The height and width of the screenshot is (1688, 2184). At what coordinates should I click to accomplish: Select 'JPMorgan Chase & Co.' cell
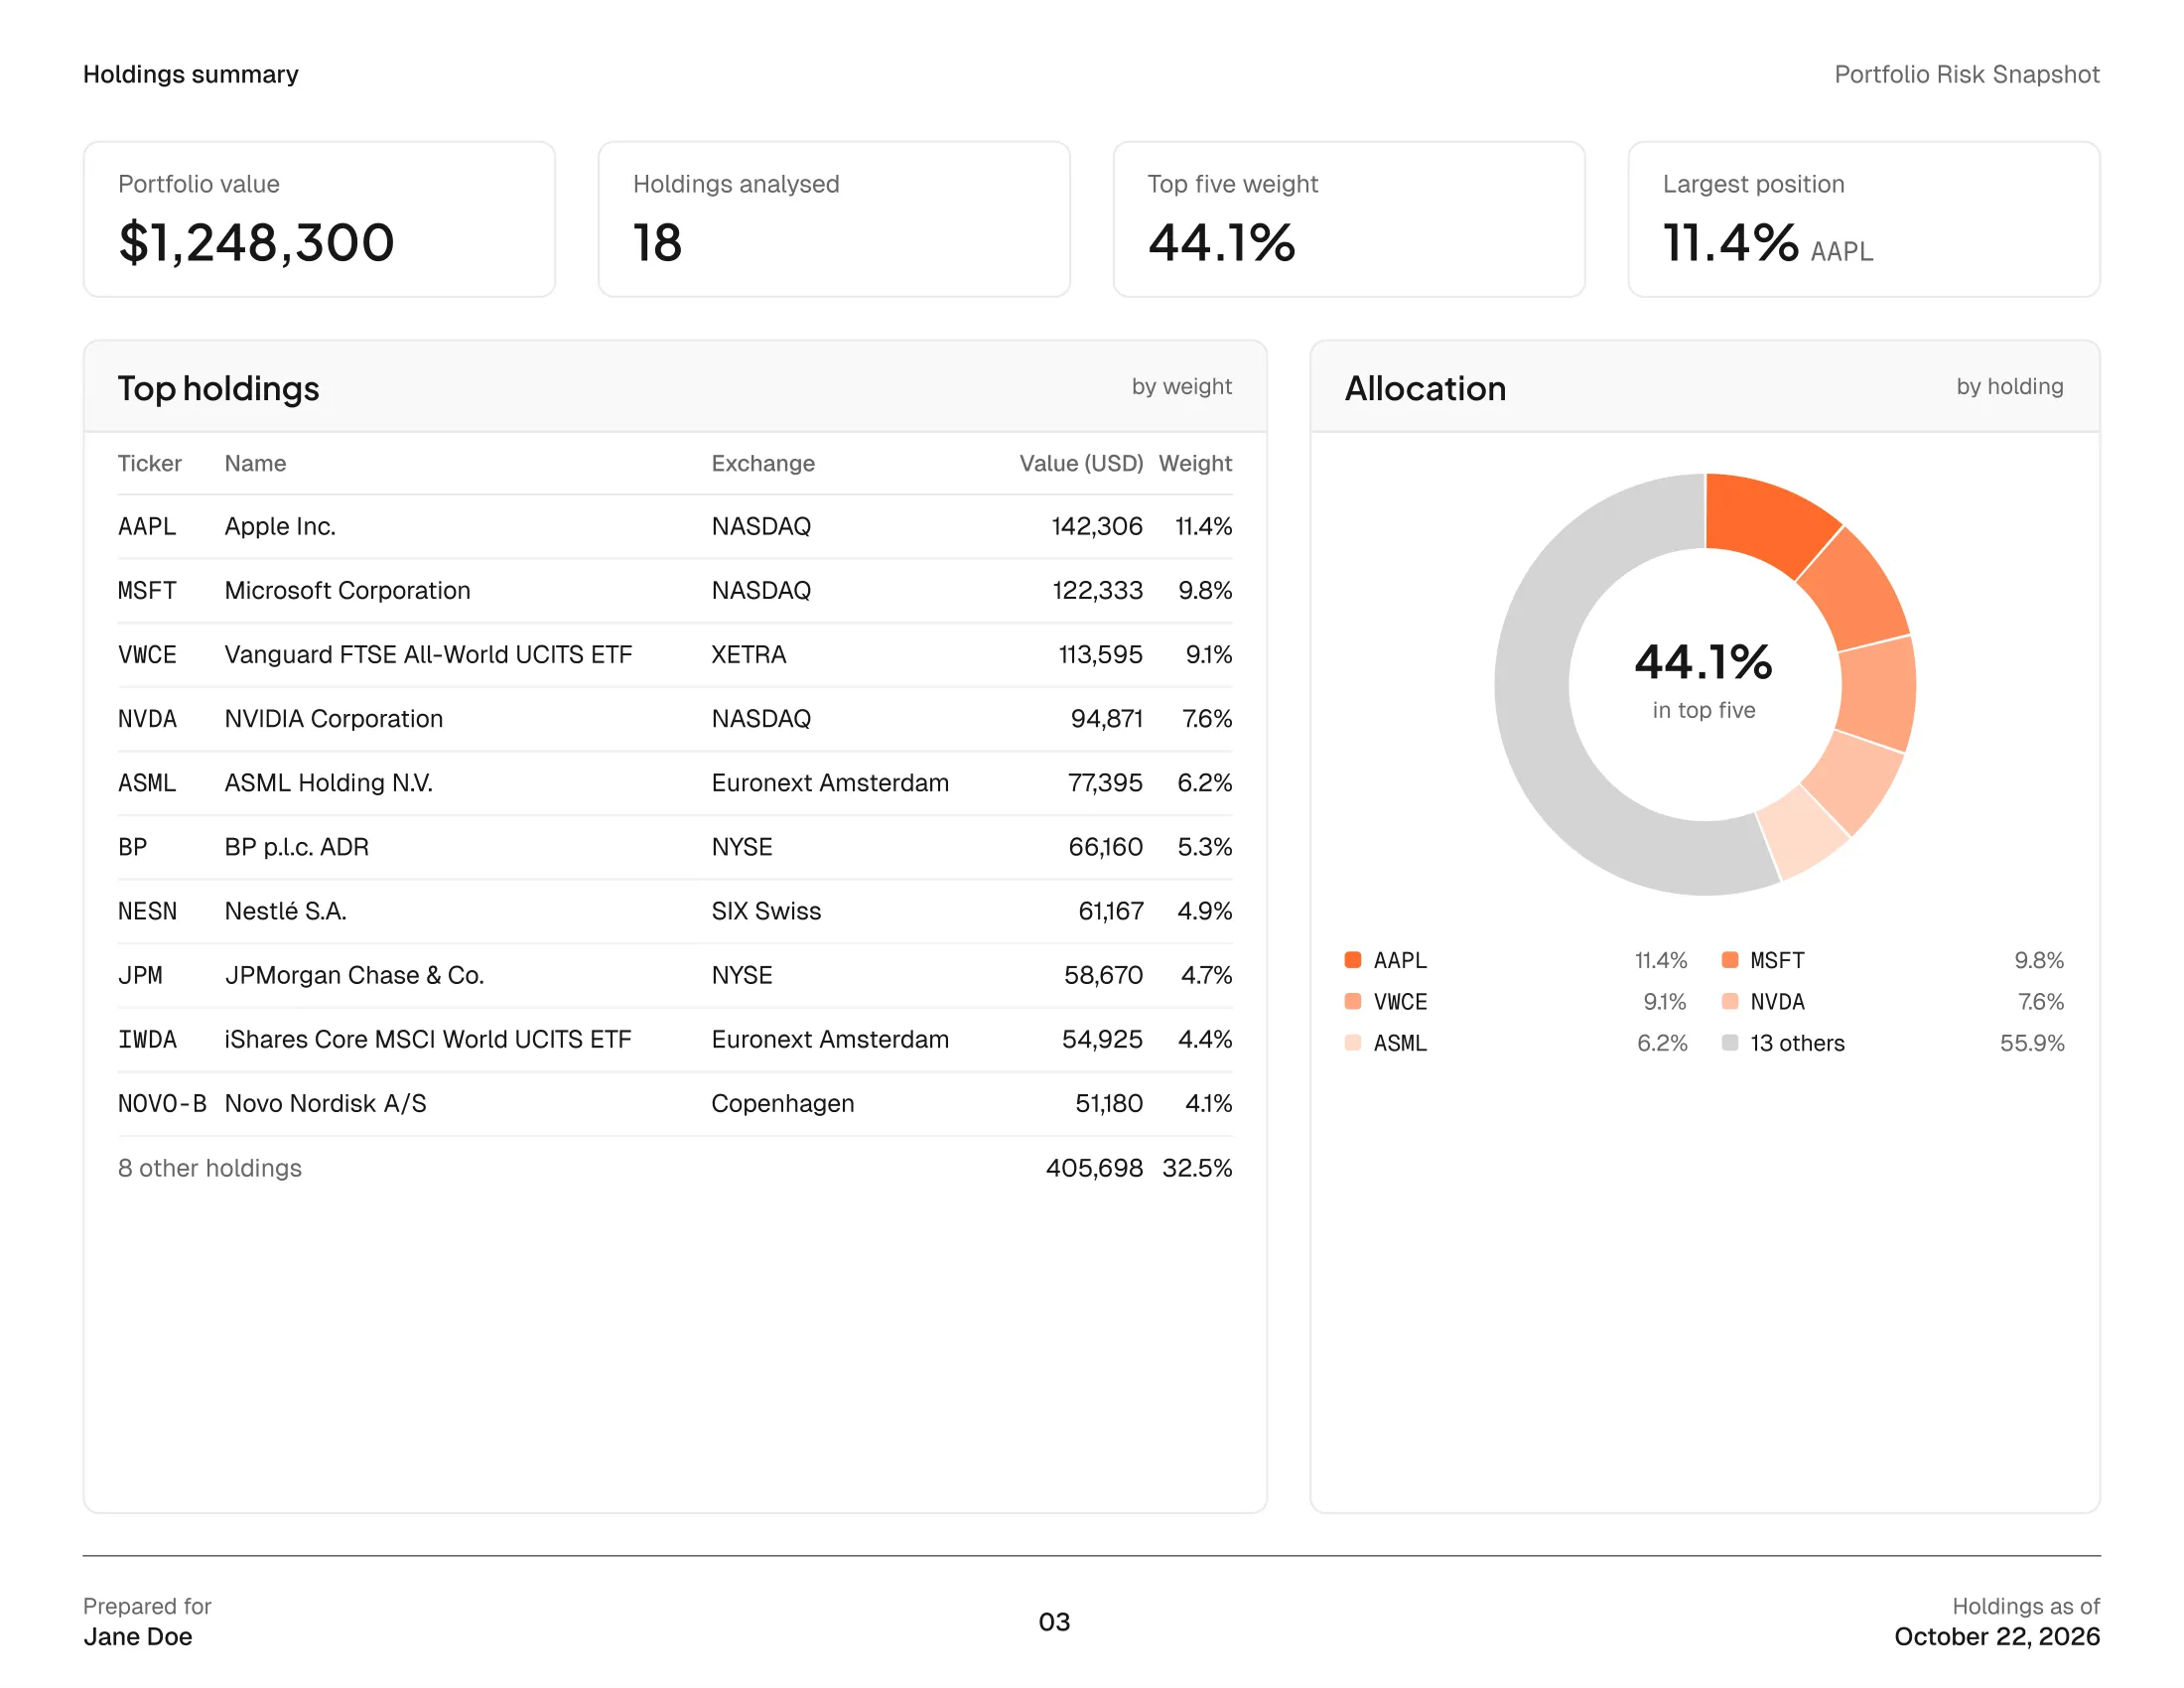(x=354, y=975)
